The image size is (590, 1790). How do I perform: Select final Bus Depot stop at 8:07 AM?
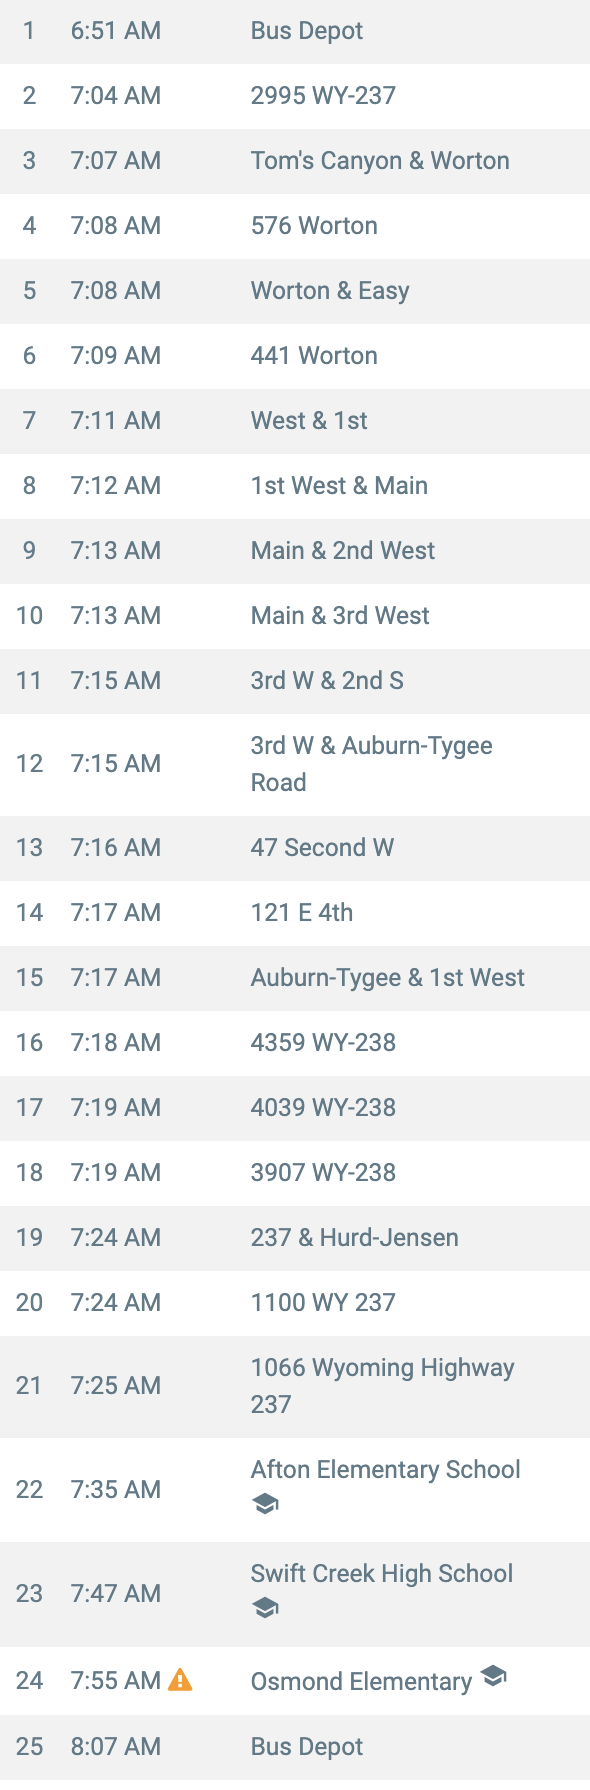click(295, 1747)
